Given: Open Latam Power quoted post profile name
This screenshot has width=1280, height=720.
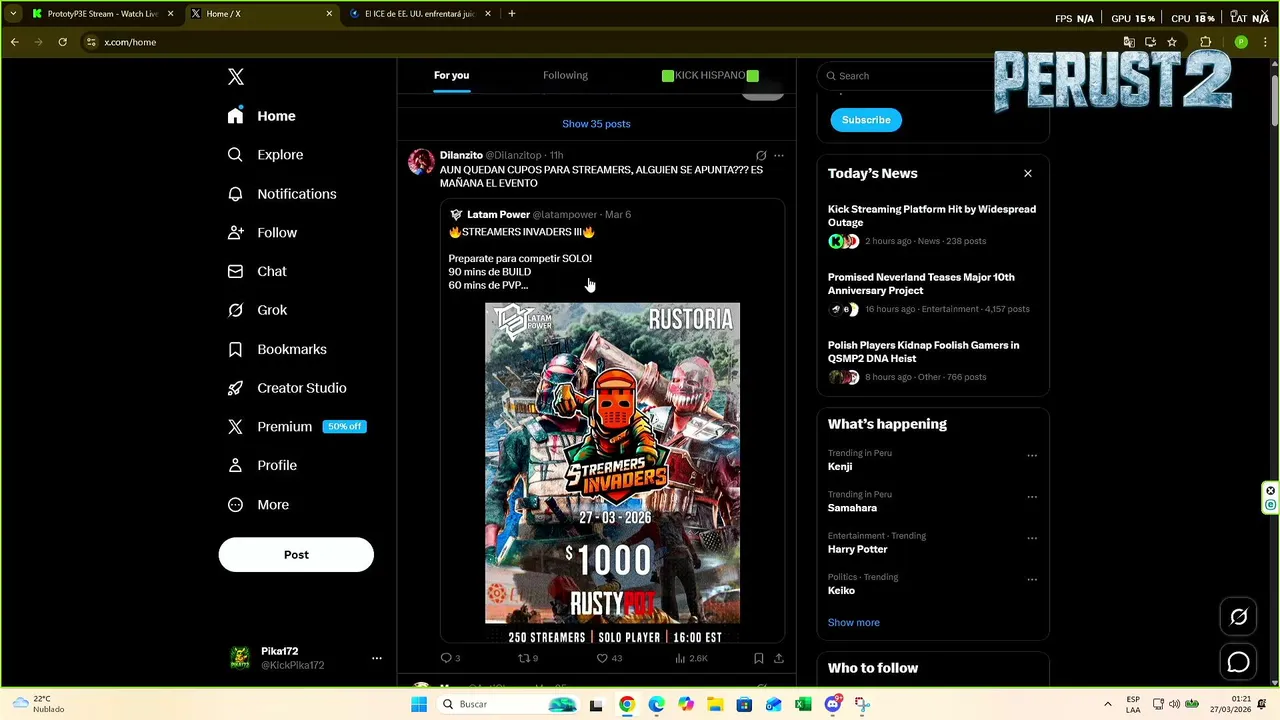Looking at the screenshot, I should (498, 215).
